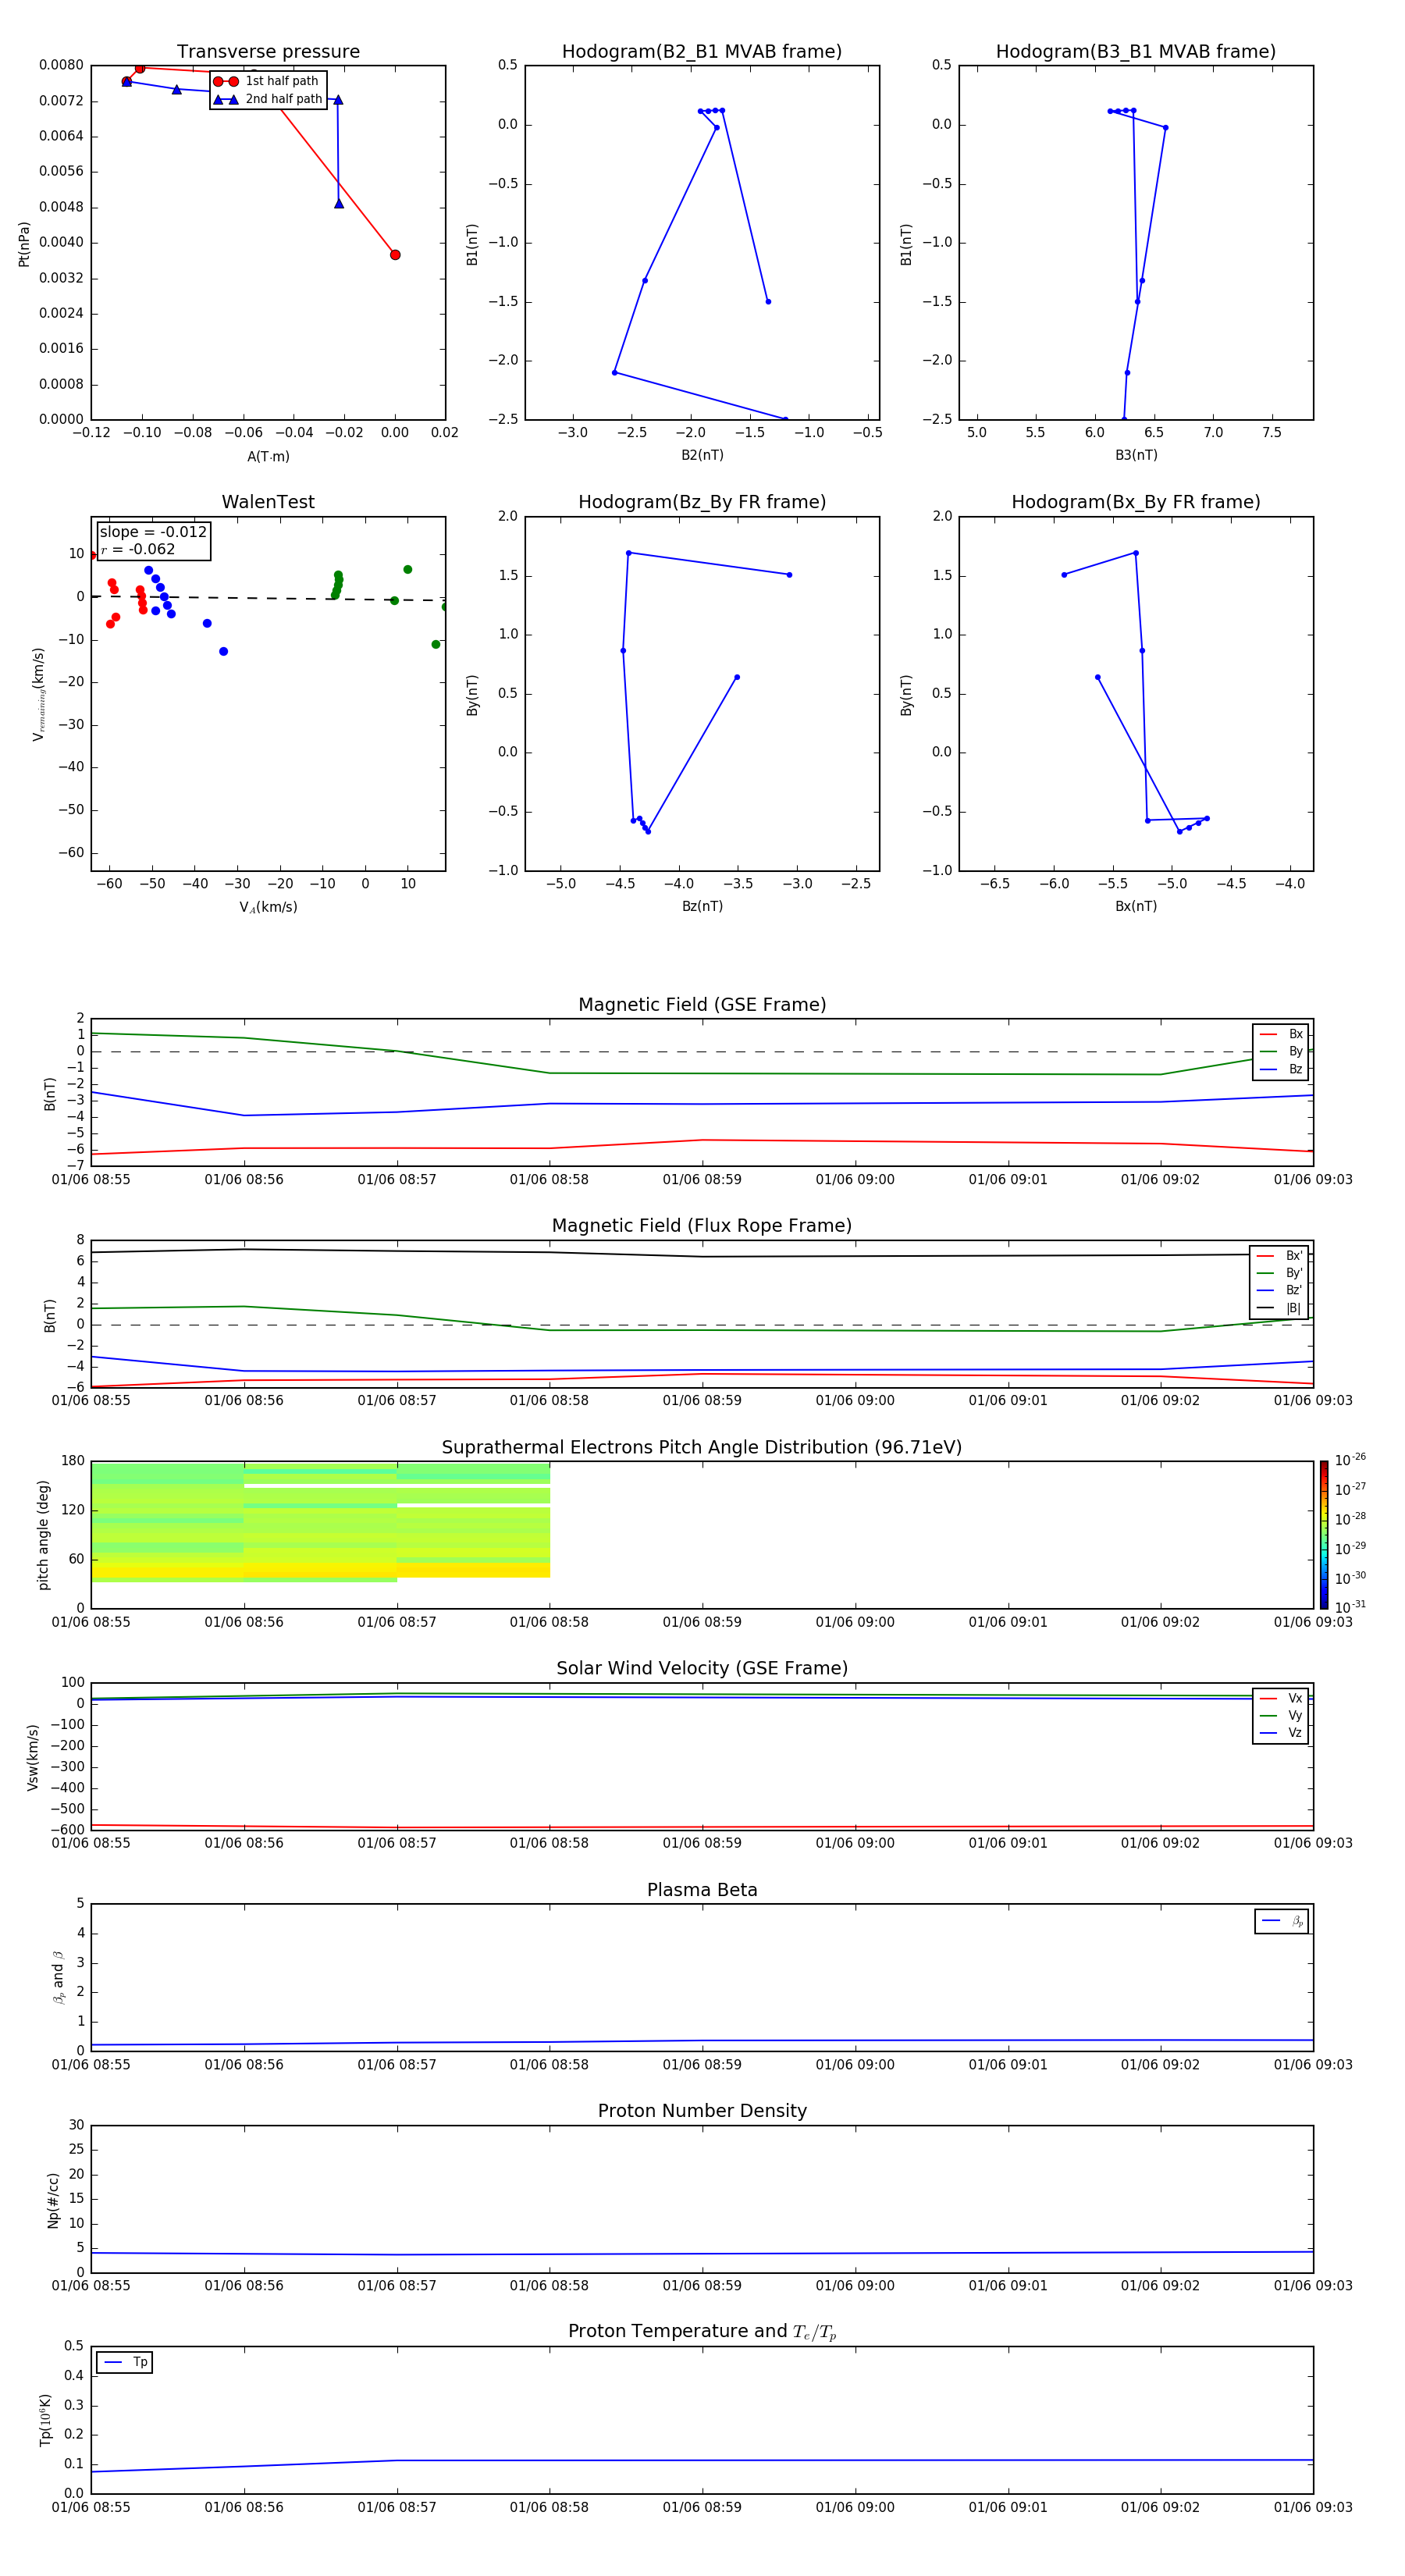This screenshot has width=1405, height=2576.
Task: Click the Bx legend entry in GSE magnetic field
Action: point(1281,1034)
